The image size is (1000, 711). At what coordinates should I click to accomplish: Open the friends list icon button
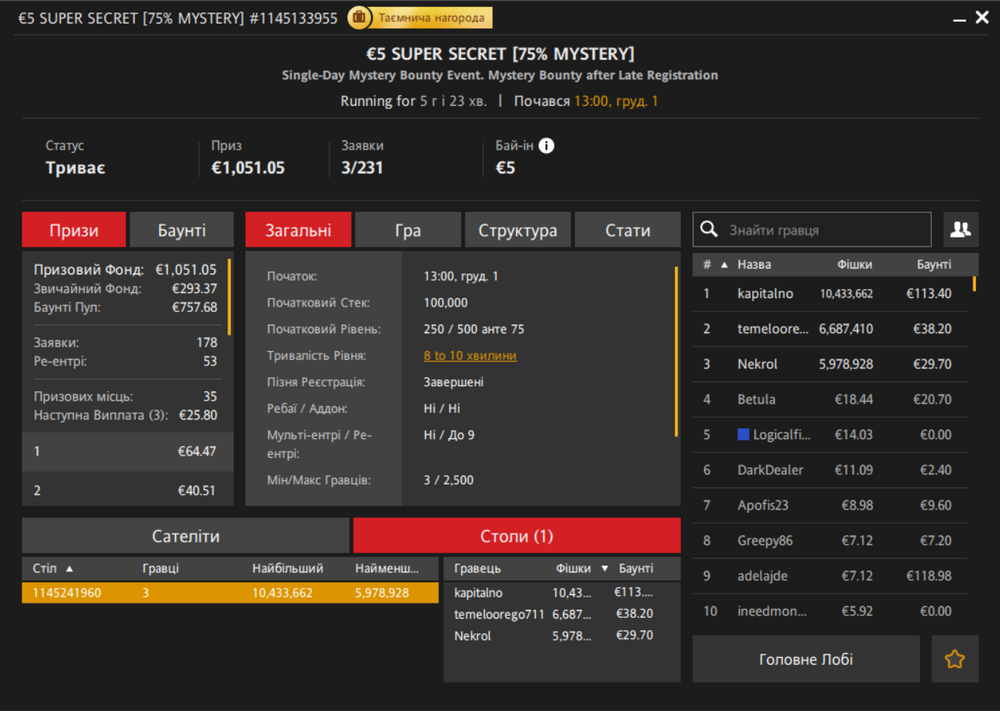960,230
